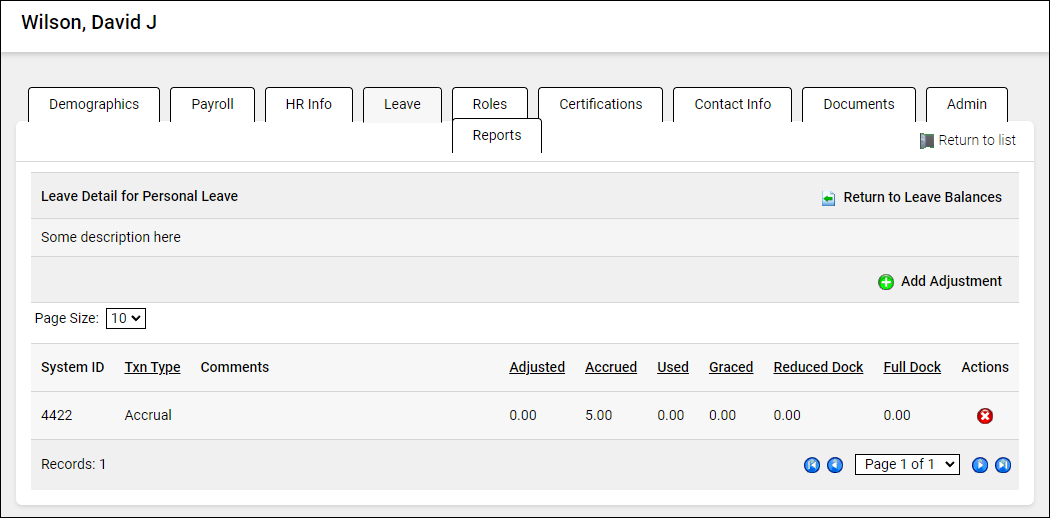
Task: Sort table by Reduced Dock column
Action: point(818,367)
